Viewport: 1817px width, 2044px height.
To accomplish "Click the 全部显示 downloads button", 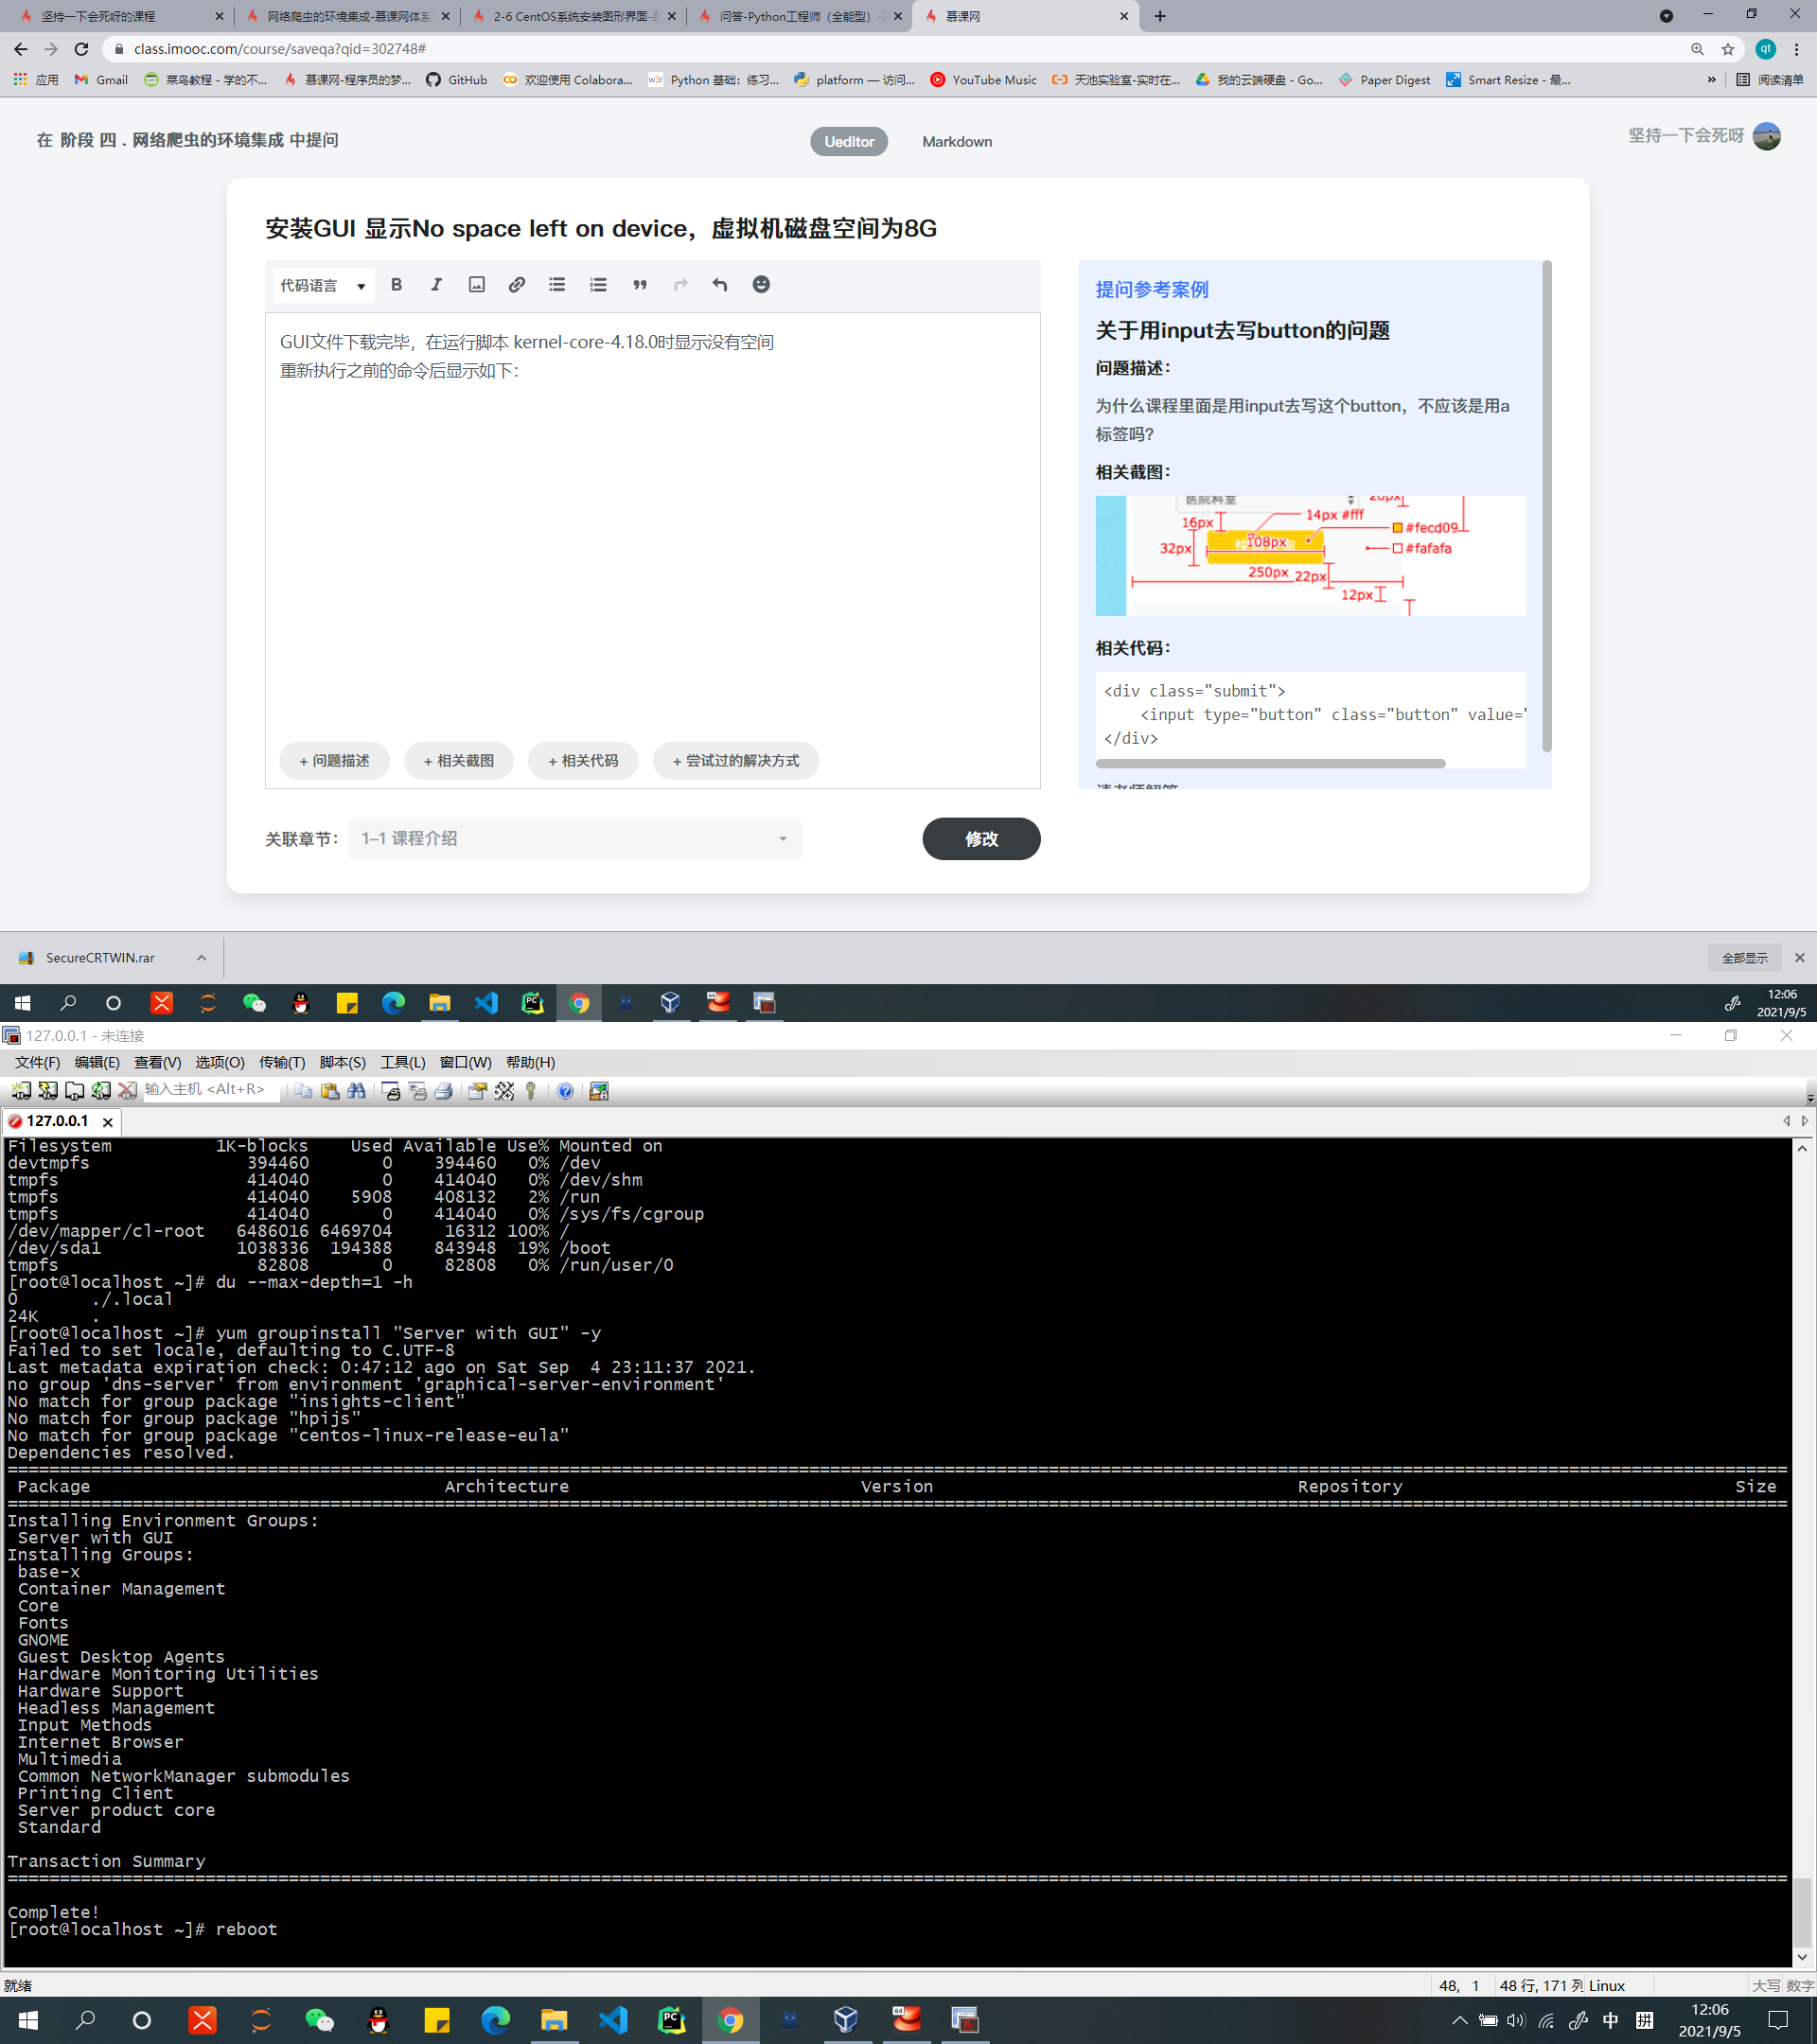I will (x=1744, y=957).
